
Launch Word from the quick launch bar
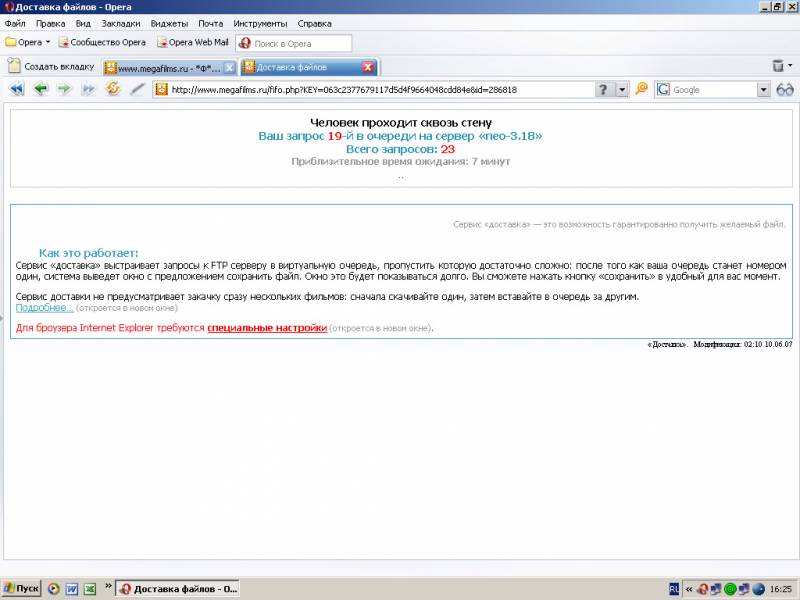(x=72, y=589)
